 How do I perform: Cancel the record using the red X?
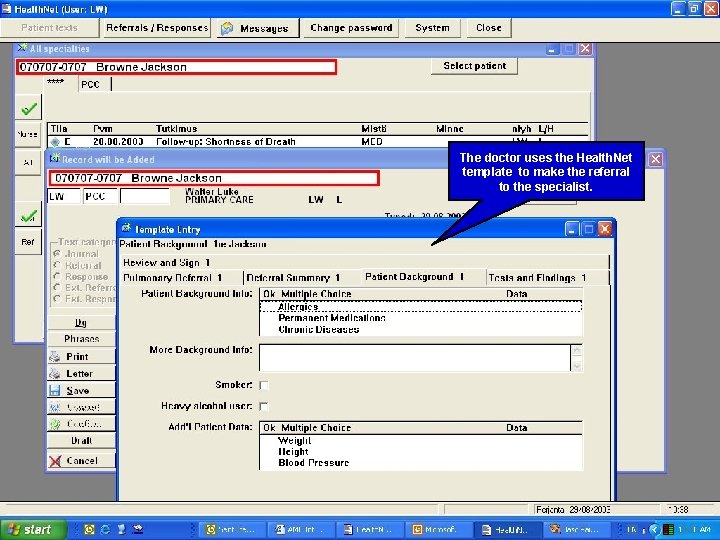point(81,461)
